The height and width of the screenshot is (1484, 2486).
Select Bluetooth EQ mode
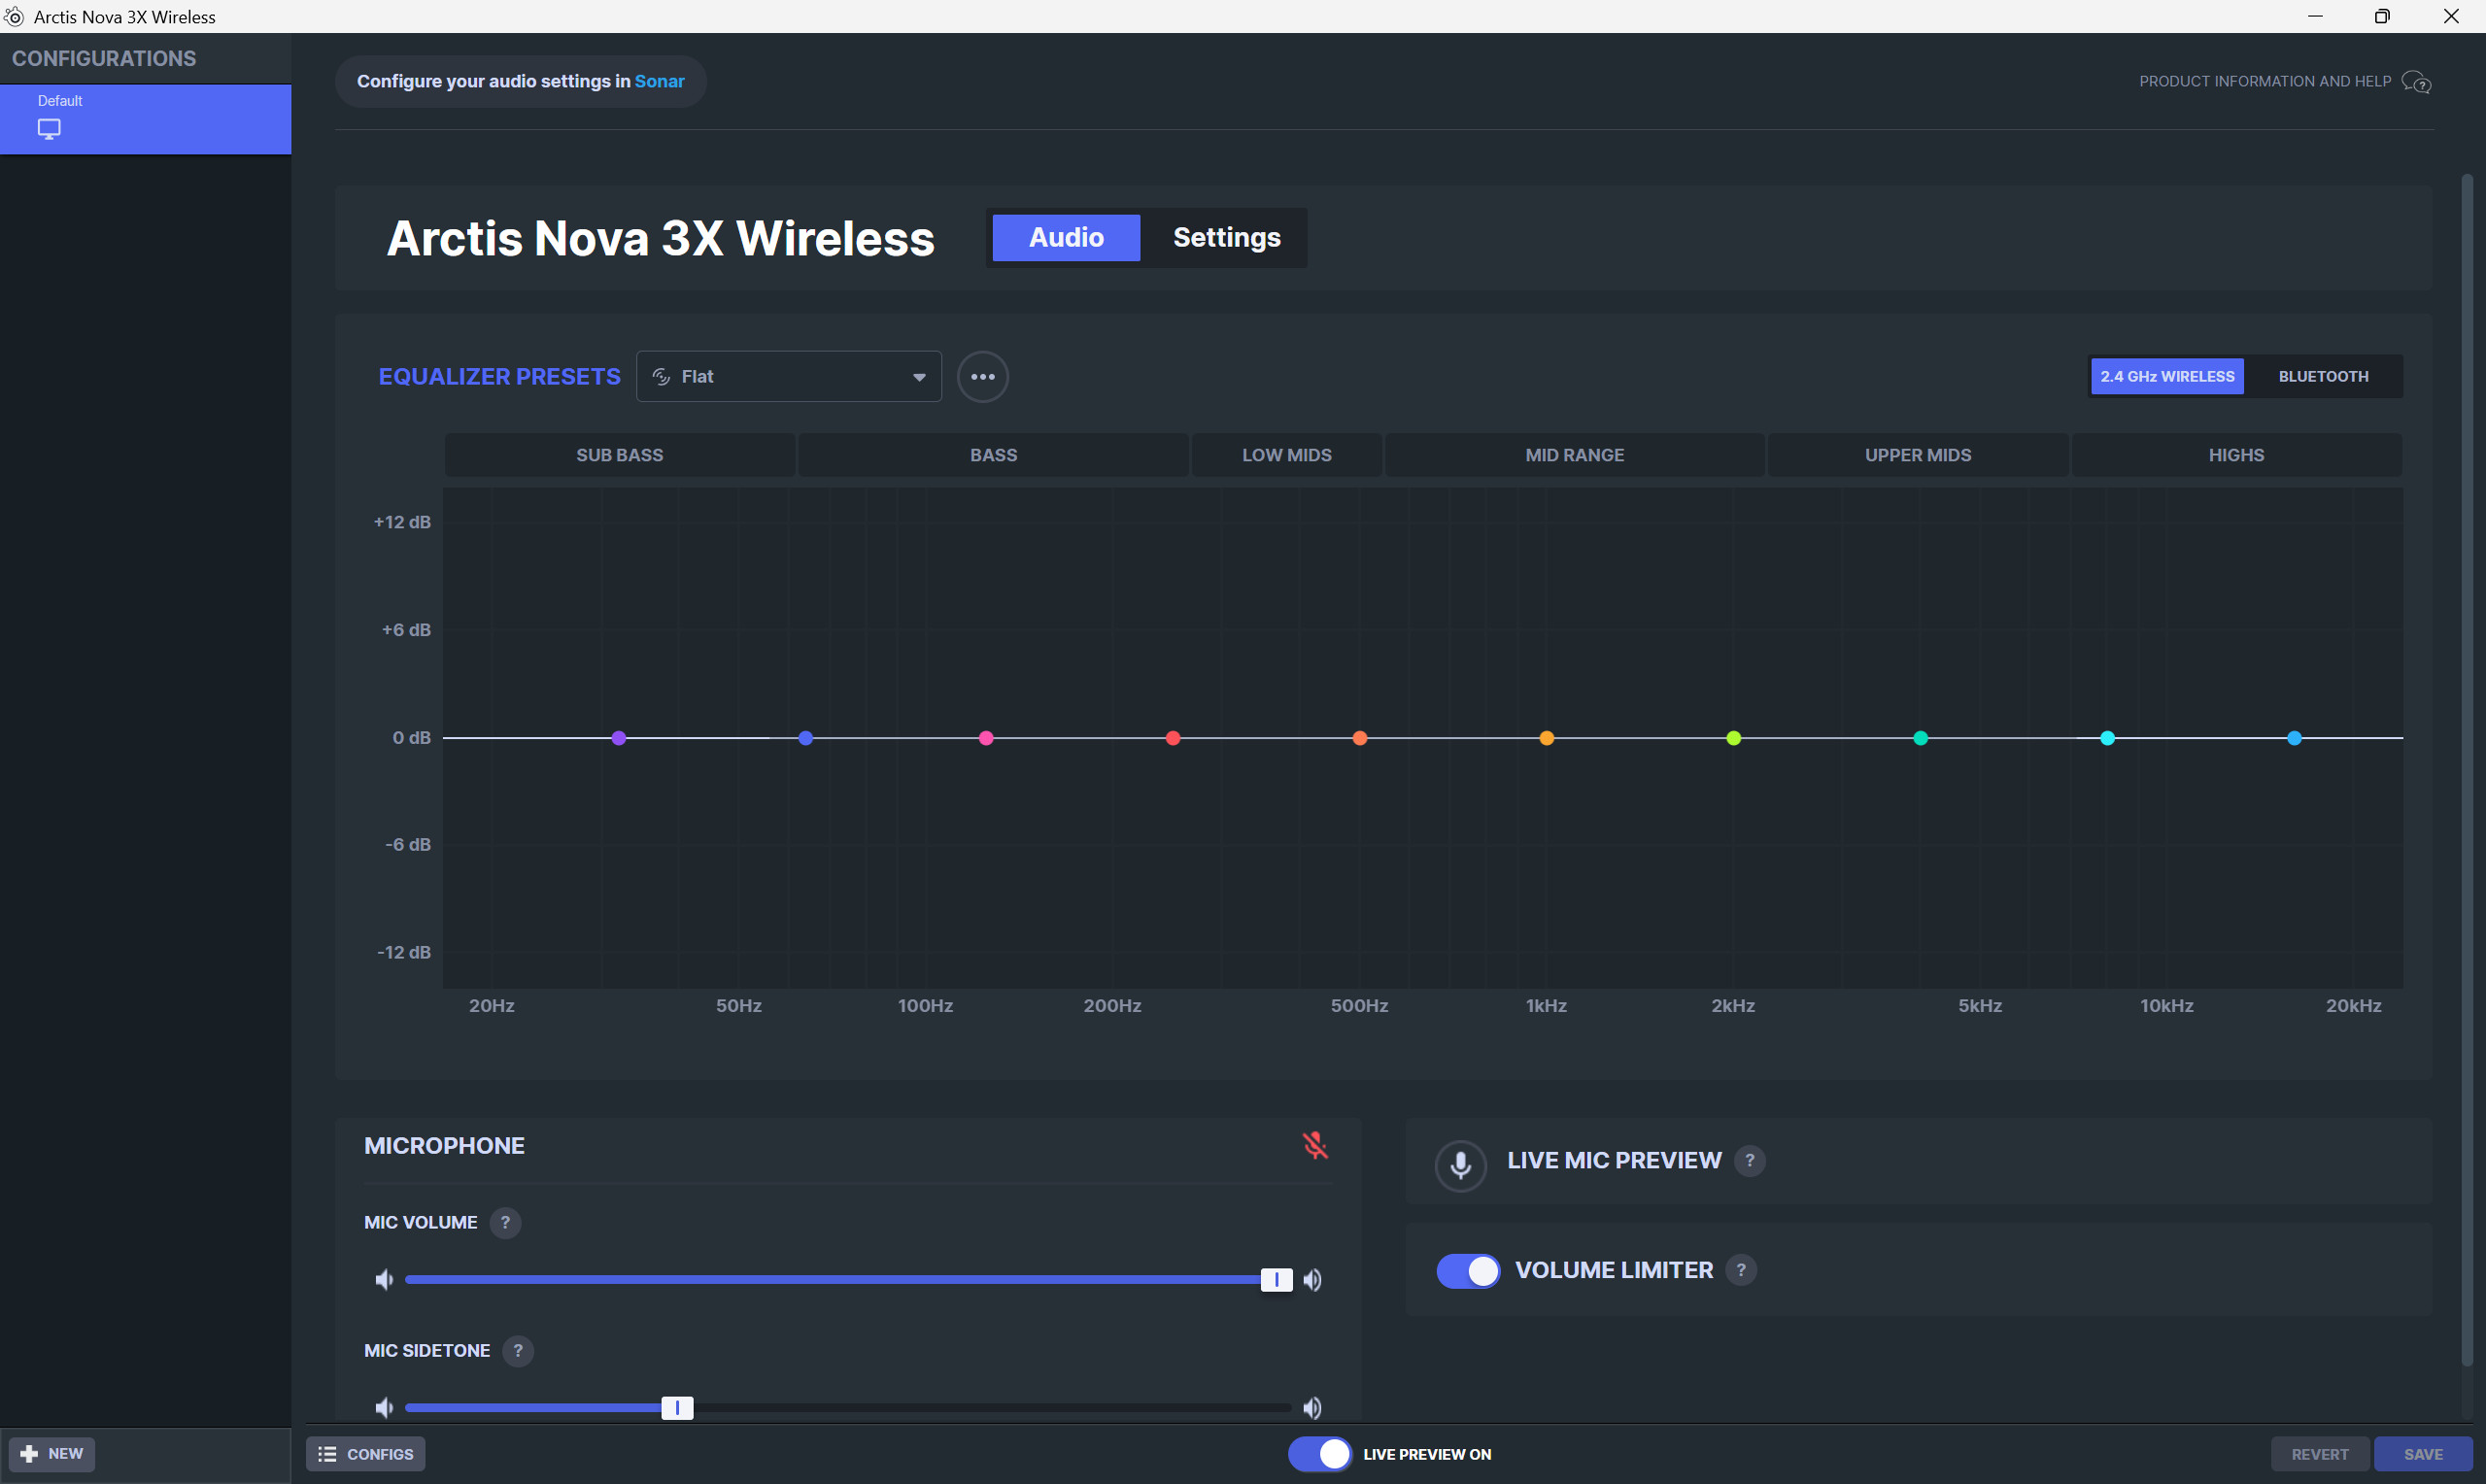[x=2323, y=377]
